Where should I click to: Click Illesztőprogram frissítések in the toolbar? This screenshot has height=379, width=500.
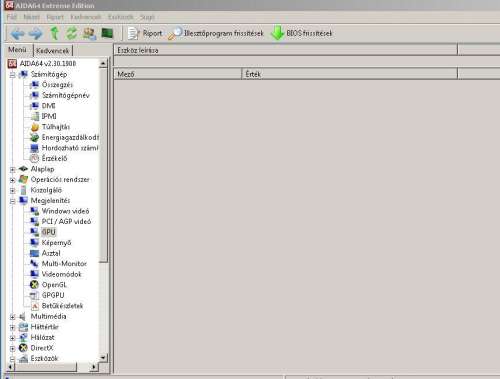(216, 33)
